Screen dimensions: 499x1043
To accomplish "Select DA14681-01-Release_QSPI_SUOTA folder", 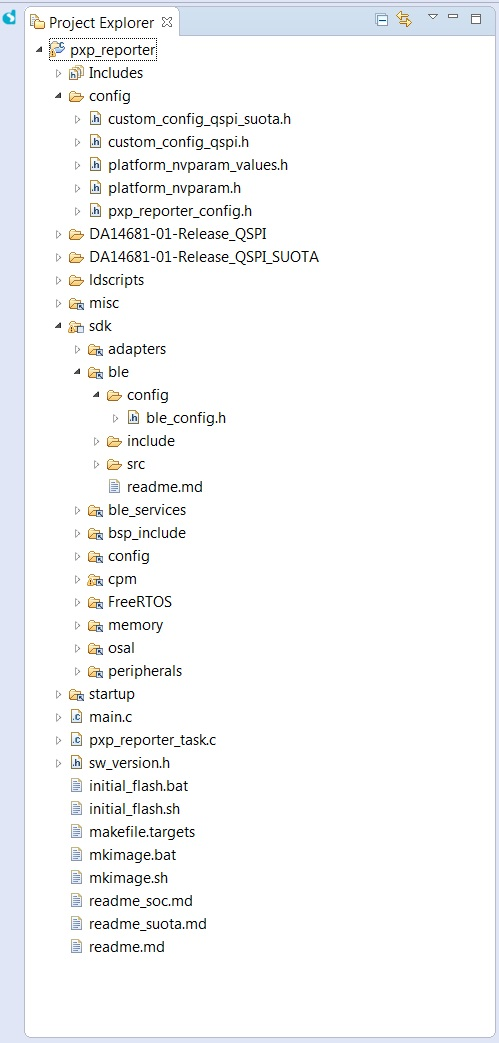I will pos(204,257).
